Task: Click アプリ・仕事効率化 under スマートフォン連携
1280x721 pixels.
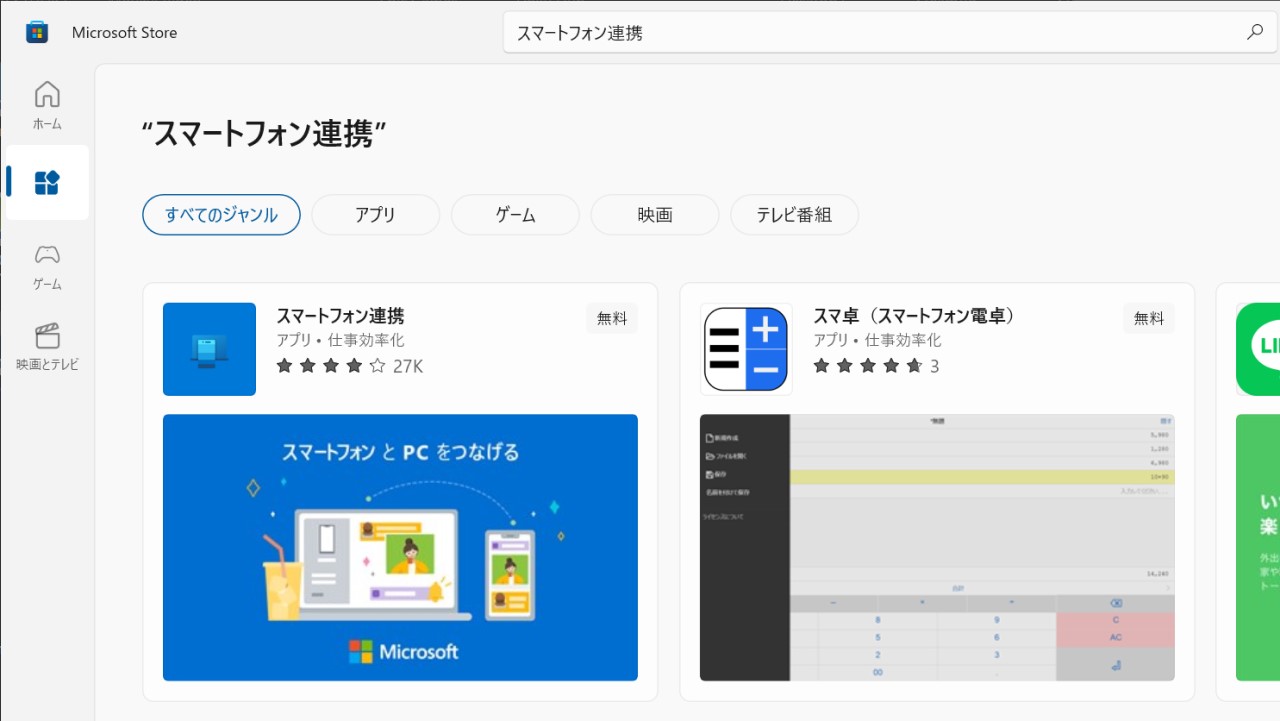Action: click(x=340, y=340)
